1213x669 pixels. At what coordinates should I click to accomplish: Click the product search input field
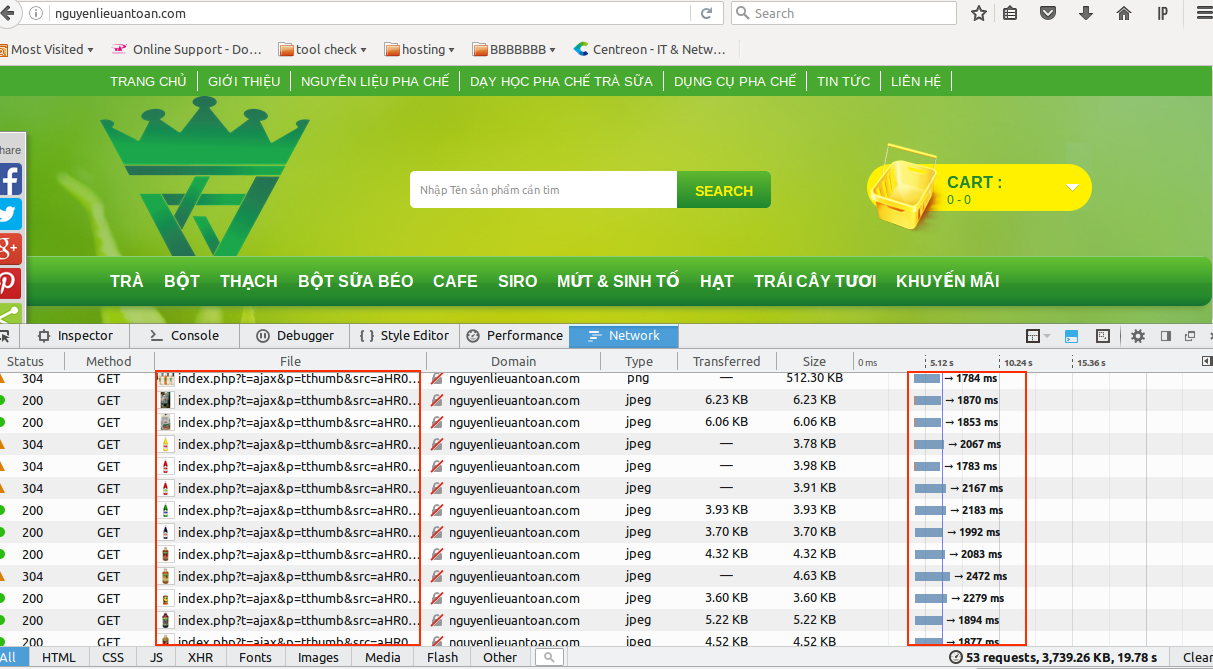coord(543,190)
